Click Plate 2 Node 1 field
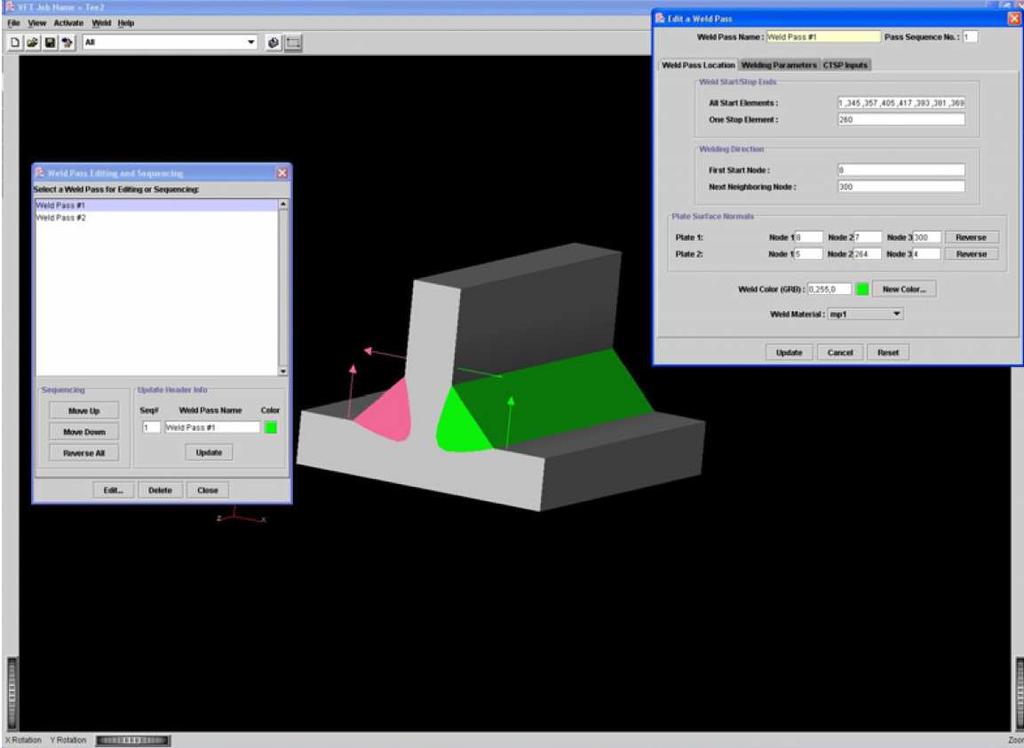1024x748 pixels. pyautogui.click(x=808, y=254)
